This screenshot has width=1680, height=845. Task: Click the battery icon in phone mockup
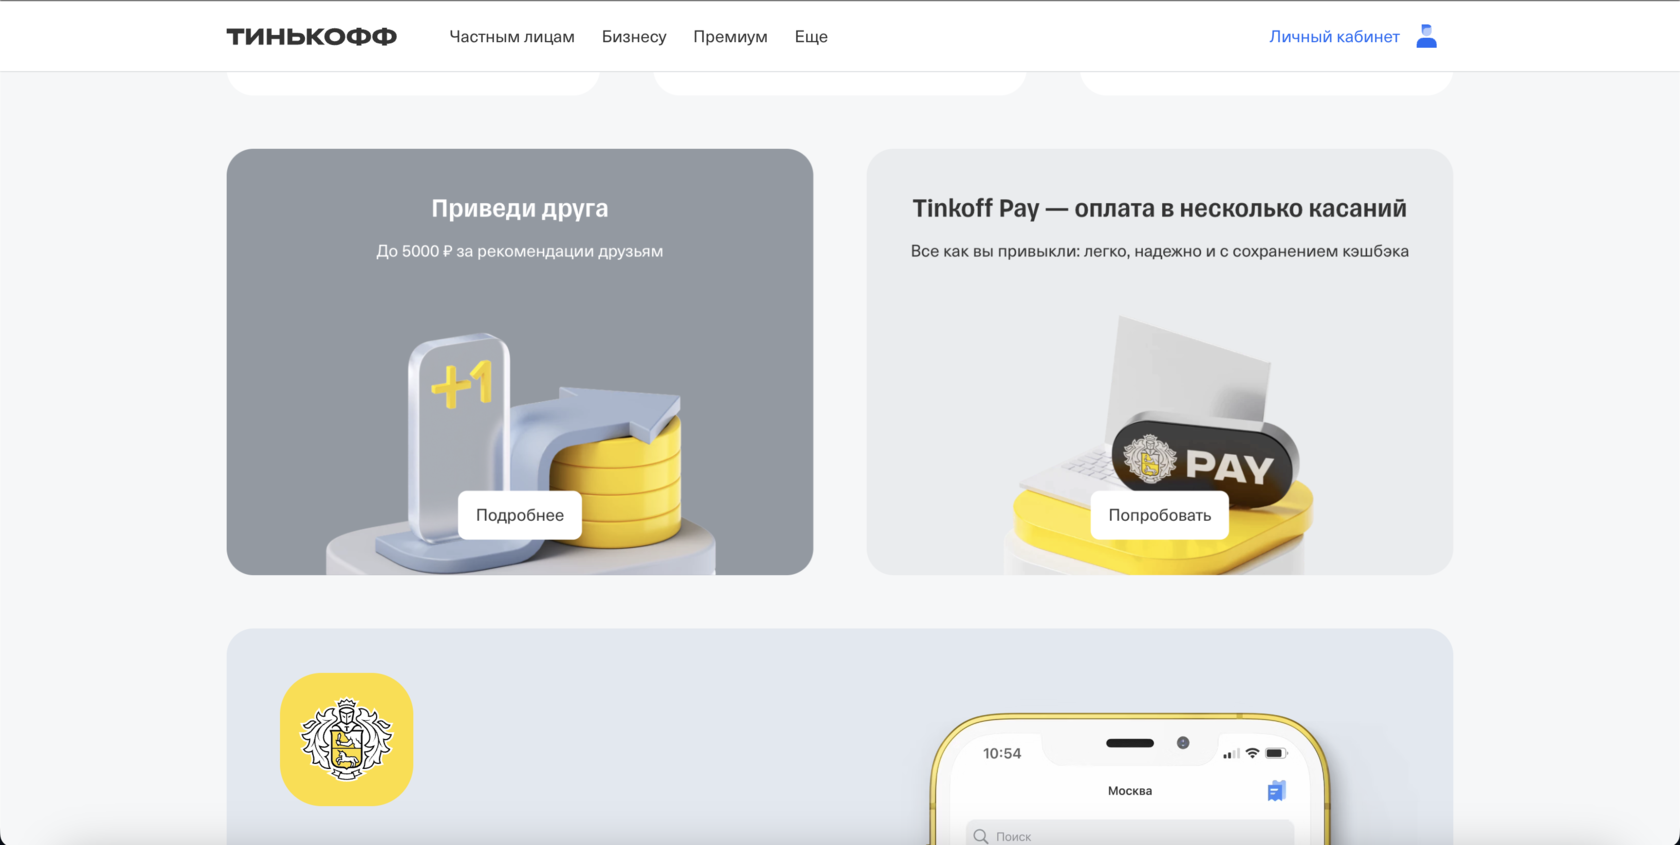point(1276,753)
